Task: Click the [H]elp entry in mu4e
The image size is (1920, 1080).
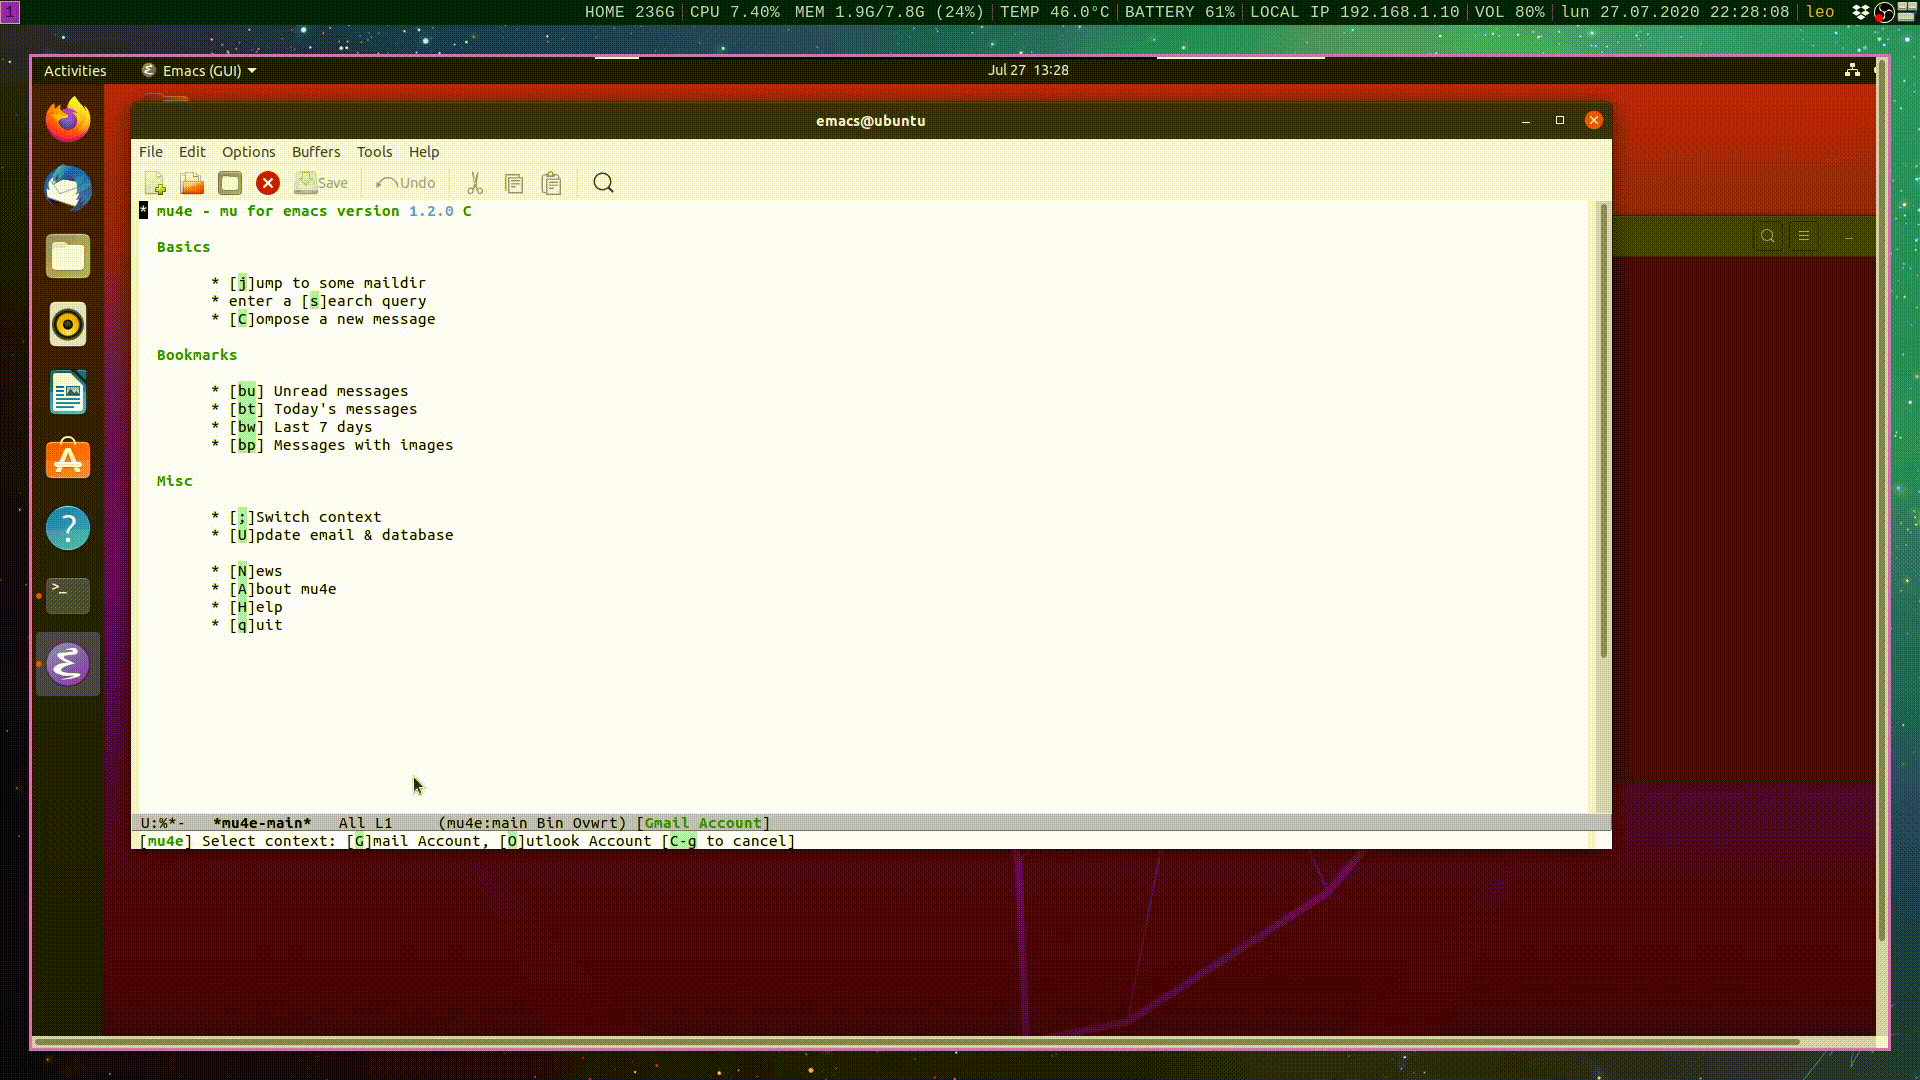Action: tap(256, 607)
